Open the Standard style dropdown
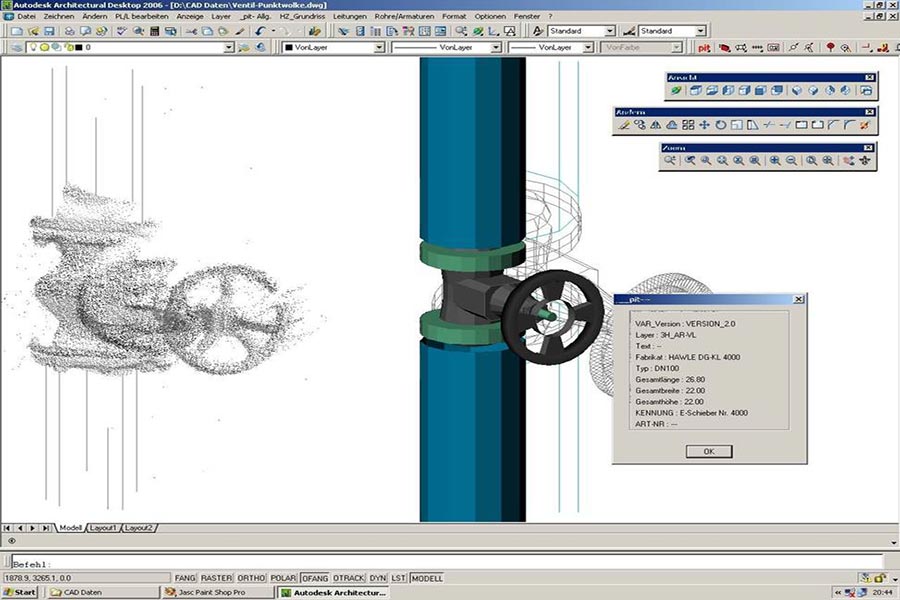The image size is (900, 600). (608, 31)
